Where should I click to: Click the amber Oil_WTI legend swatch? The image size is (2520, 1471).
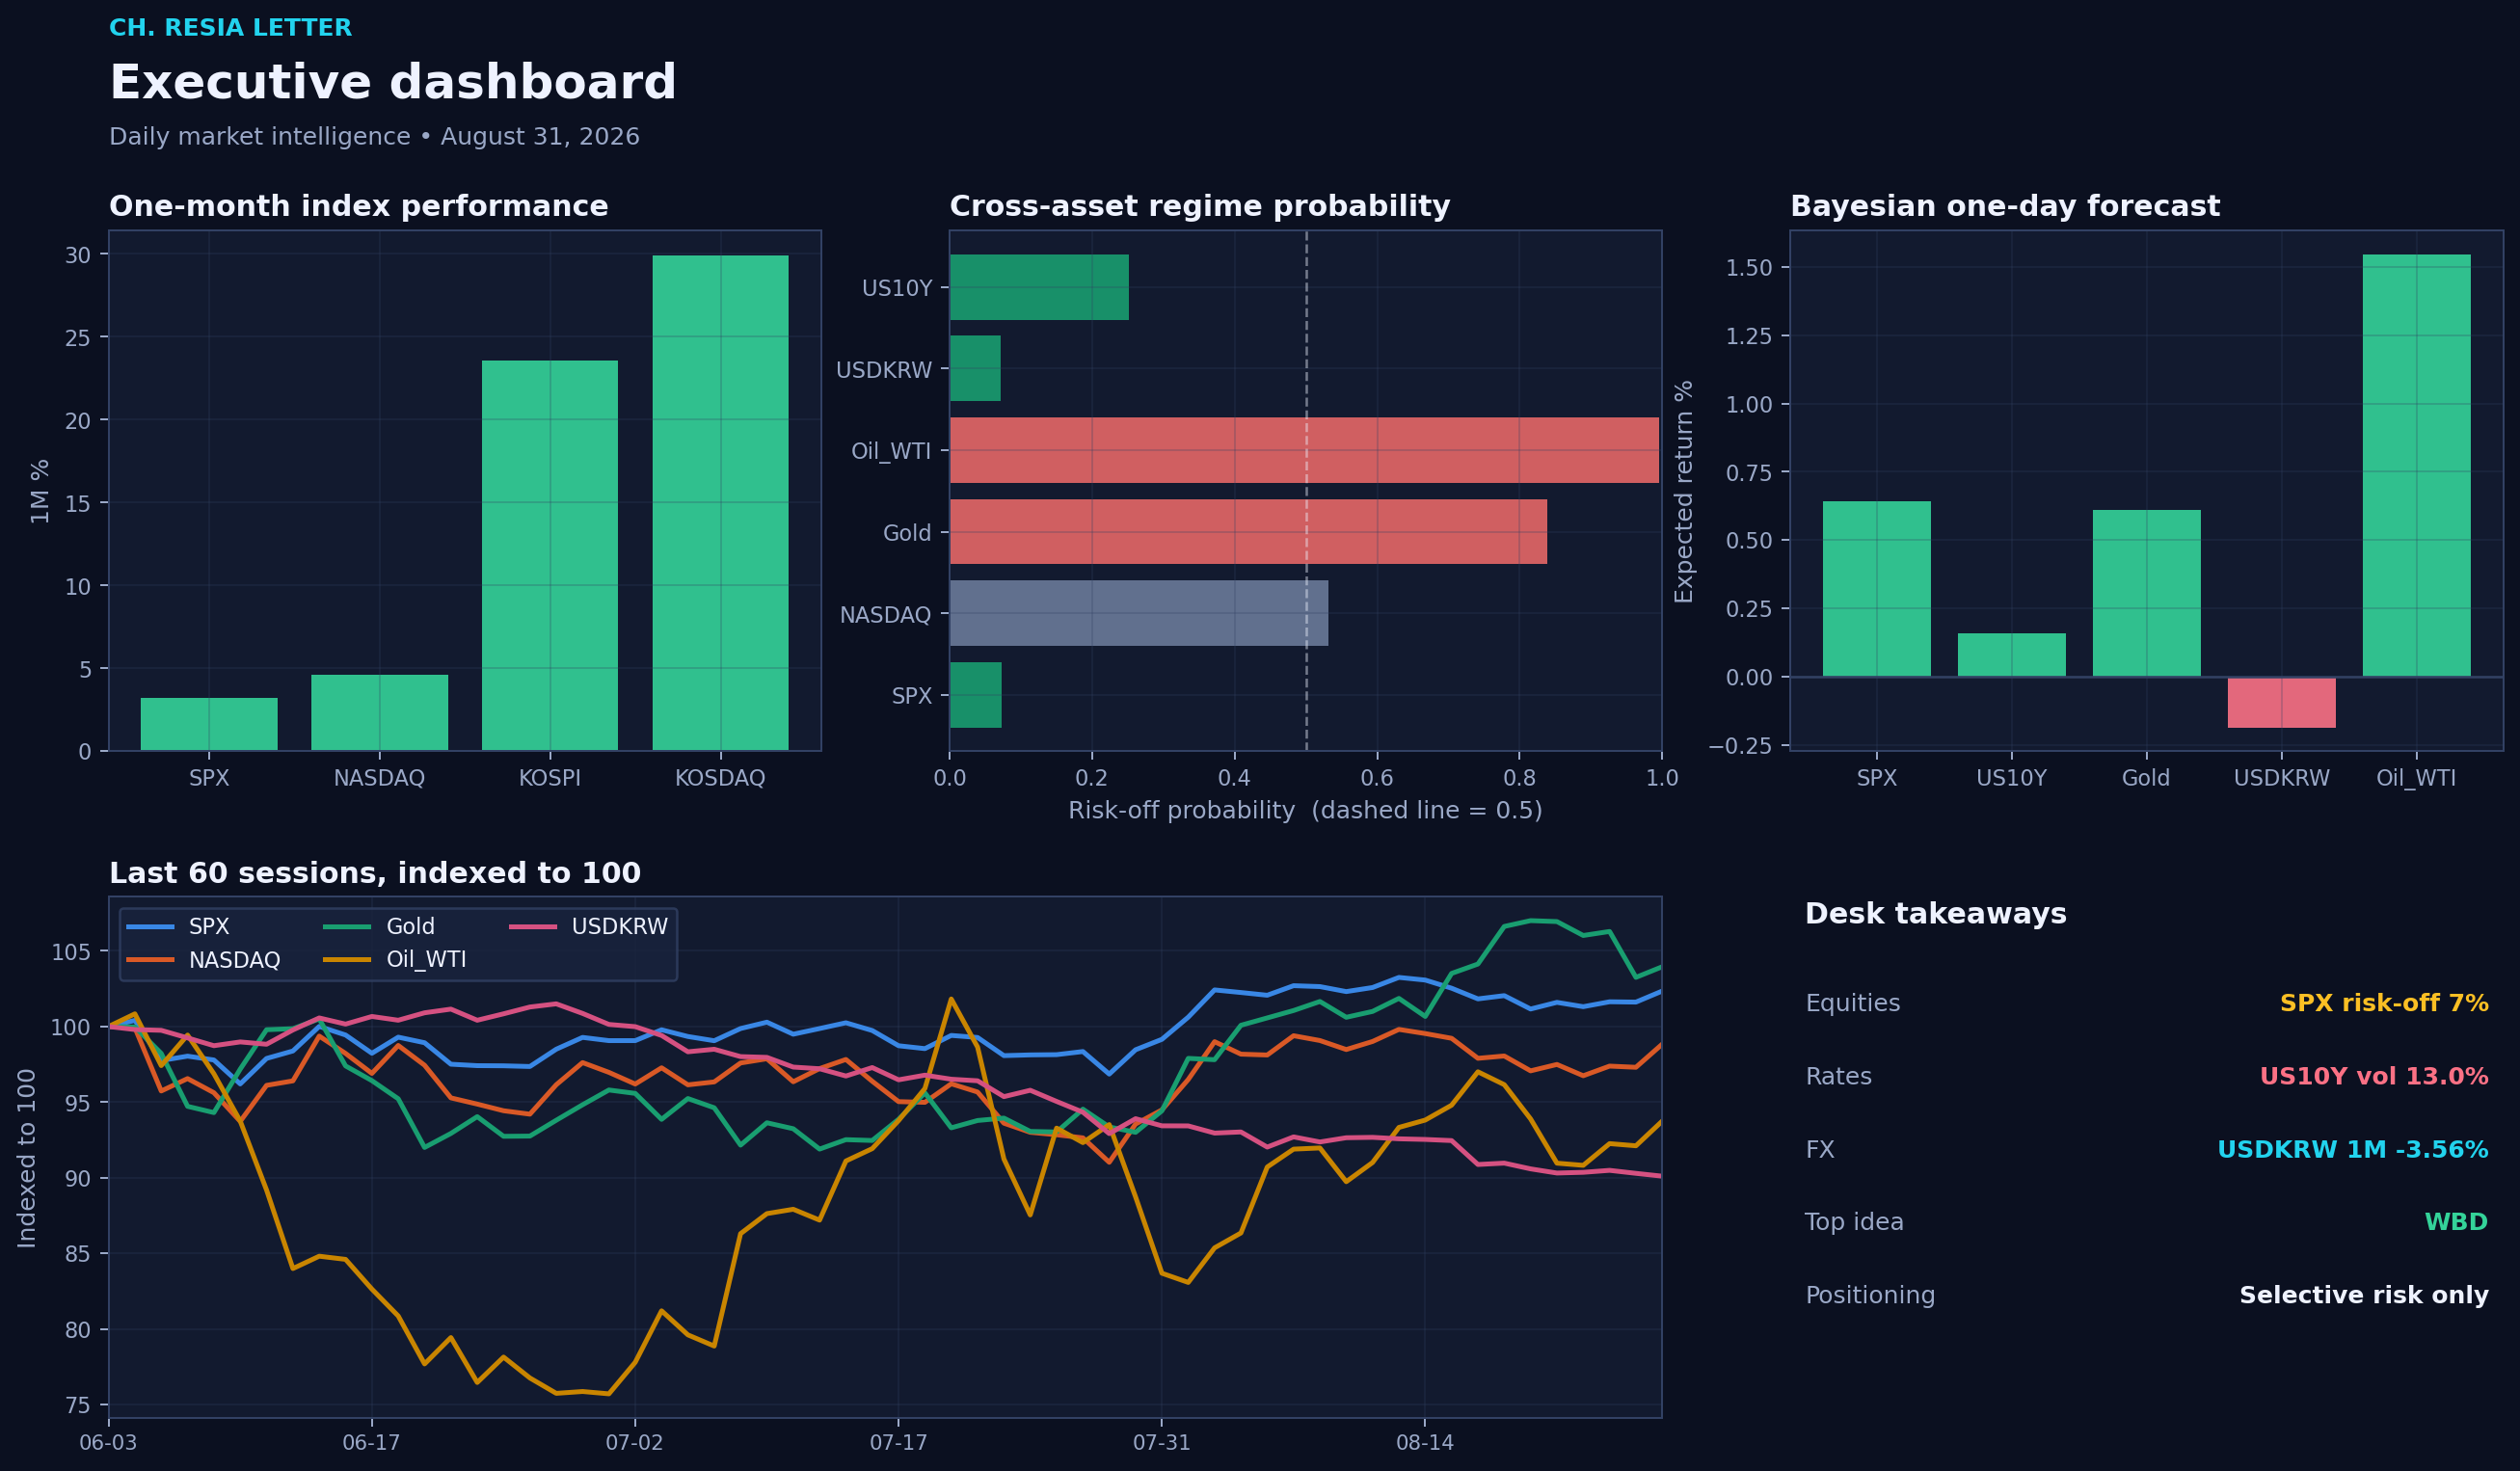tap(347, 960)
